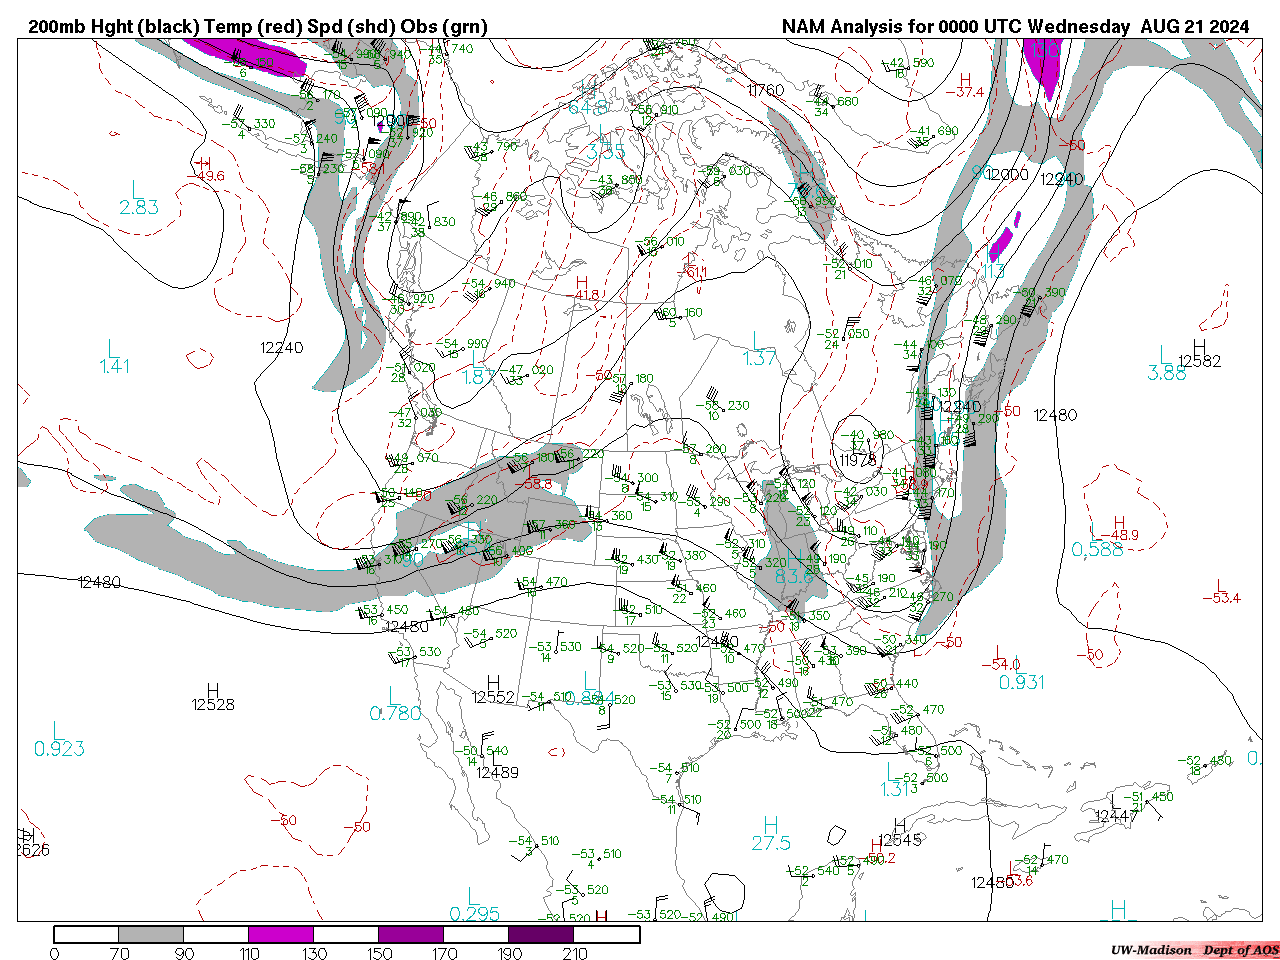Click the UW-Madison Dept of AOS credit
Screen dimensions: 1280x960
[x=1194, y=950]
